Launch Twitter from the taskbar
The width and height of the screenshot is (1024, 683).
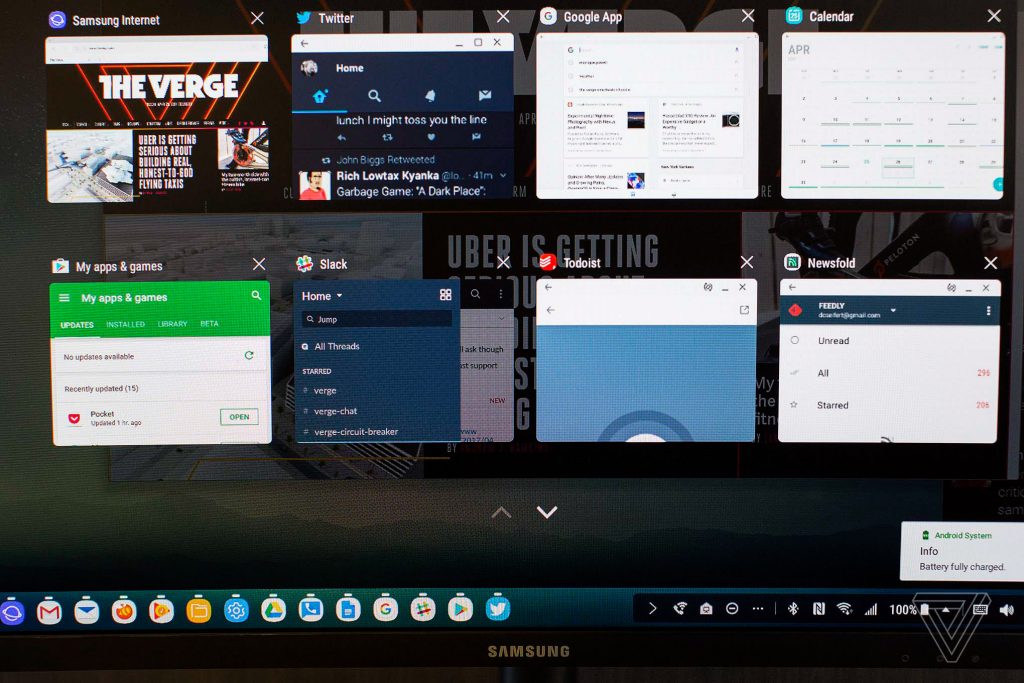pyautogui.click(x=498, y=609)
